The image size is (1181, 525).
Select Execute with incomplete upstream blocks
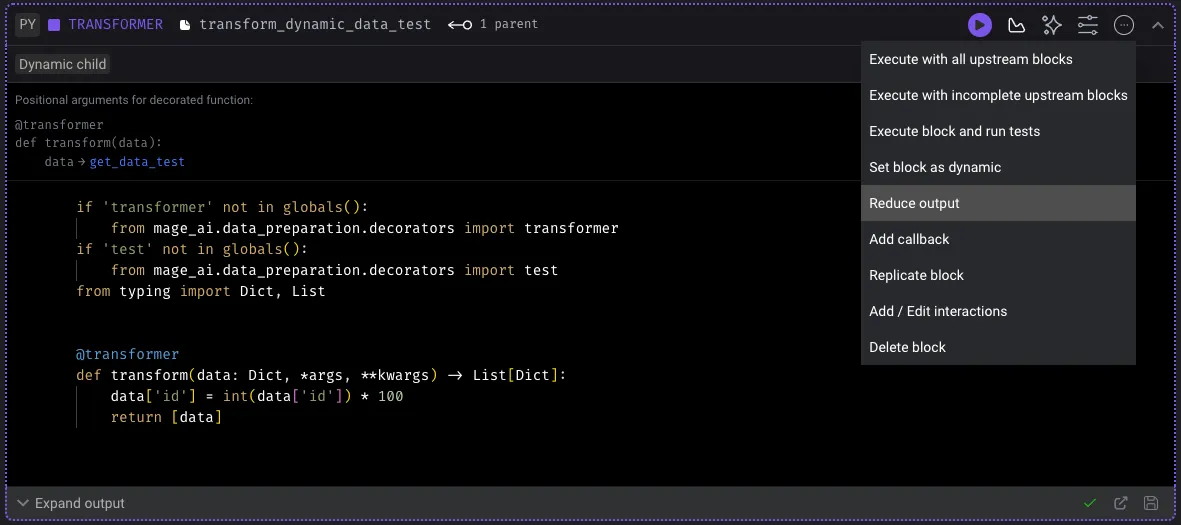coord(998,96)
